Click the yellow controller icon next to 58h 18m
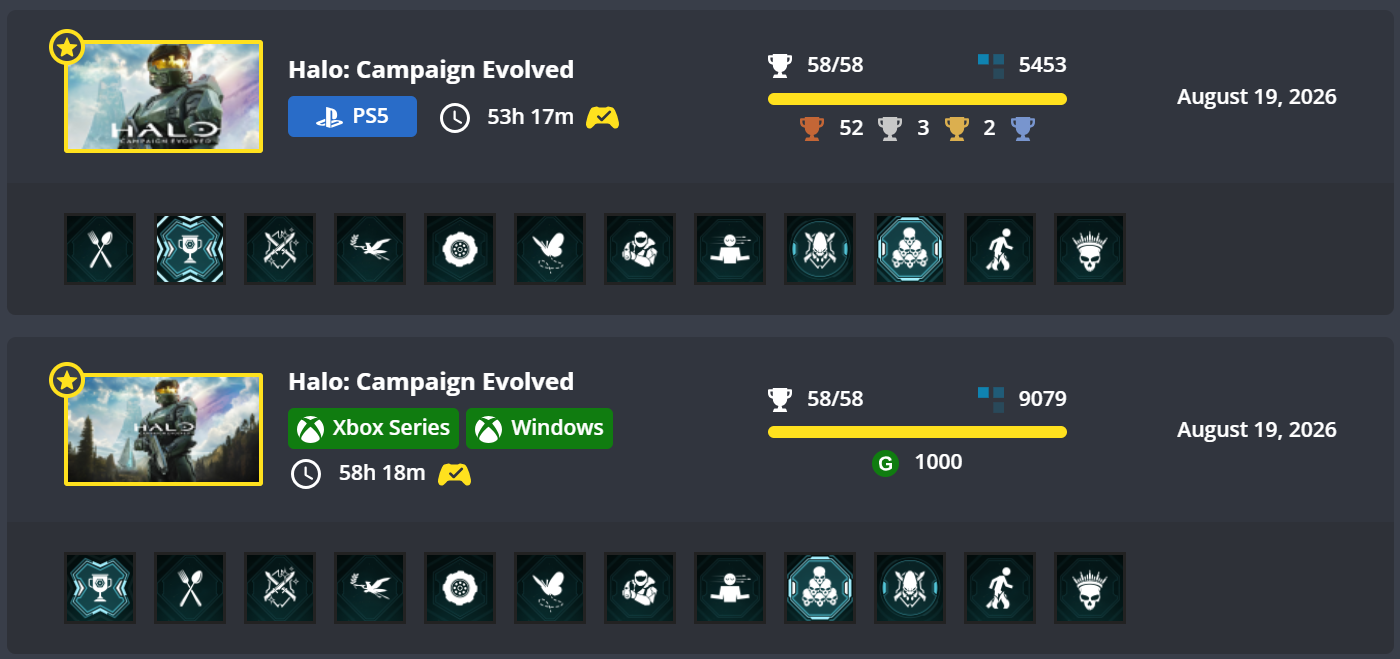 [x=454, y=474]
